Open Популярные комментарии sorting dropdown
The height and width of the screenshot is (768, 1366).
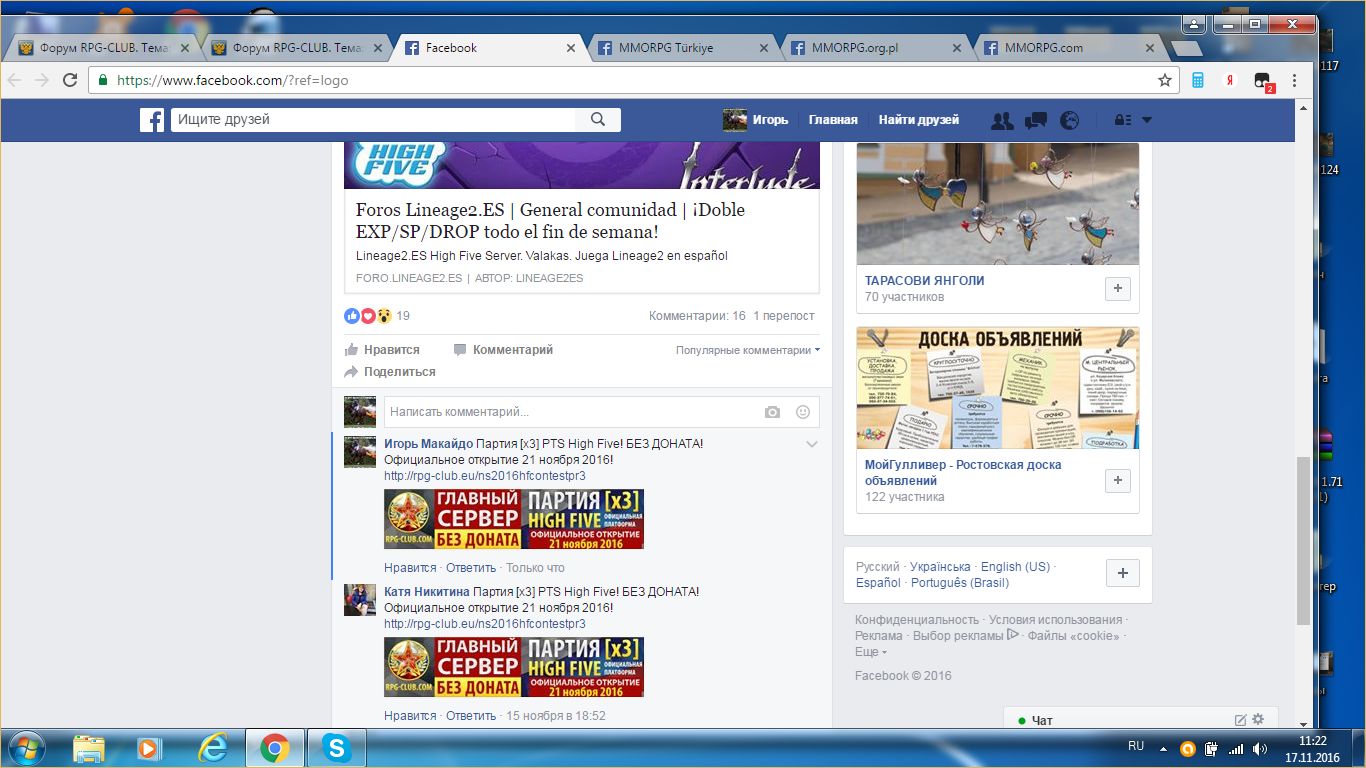point(747,350)
